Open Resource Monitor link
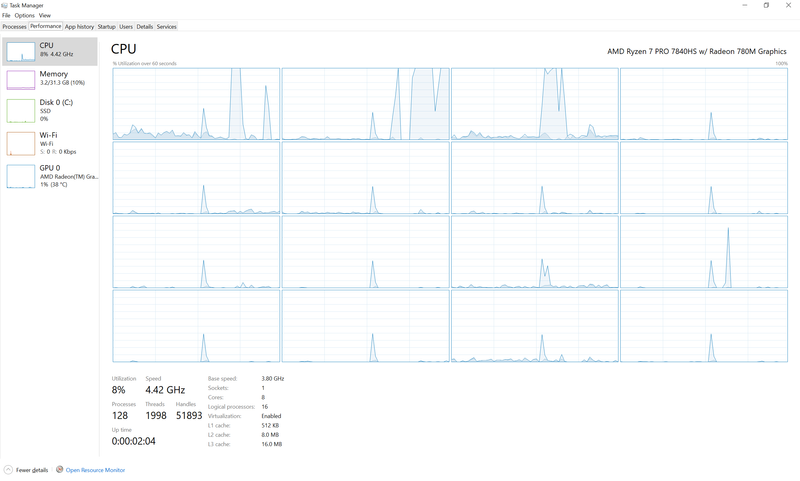This screenshot has width=800, height=481. 95,470
